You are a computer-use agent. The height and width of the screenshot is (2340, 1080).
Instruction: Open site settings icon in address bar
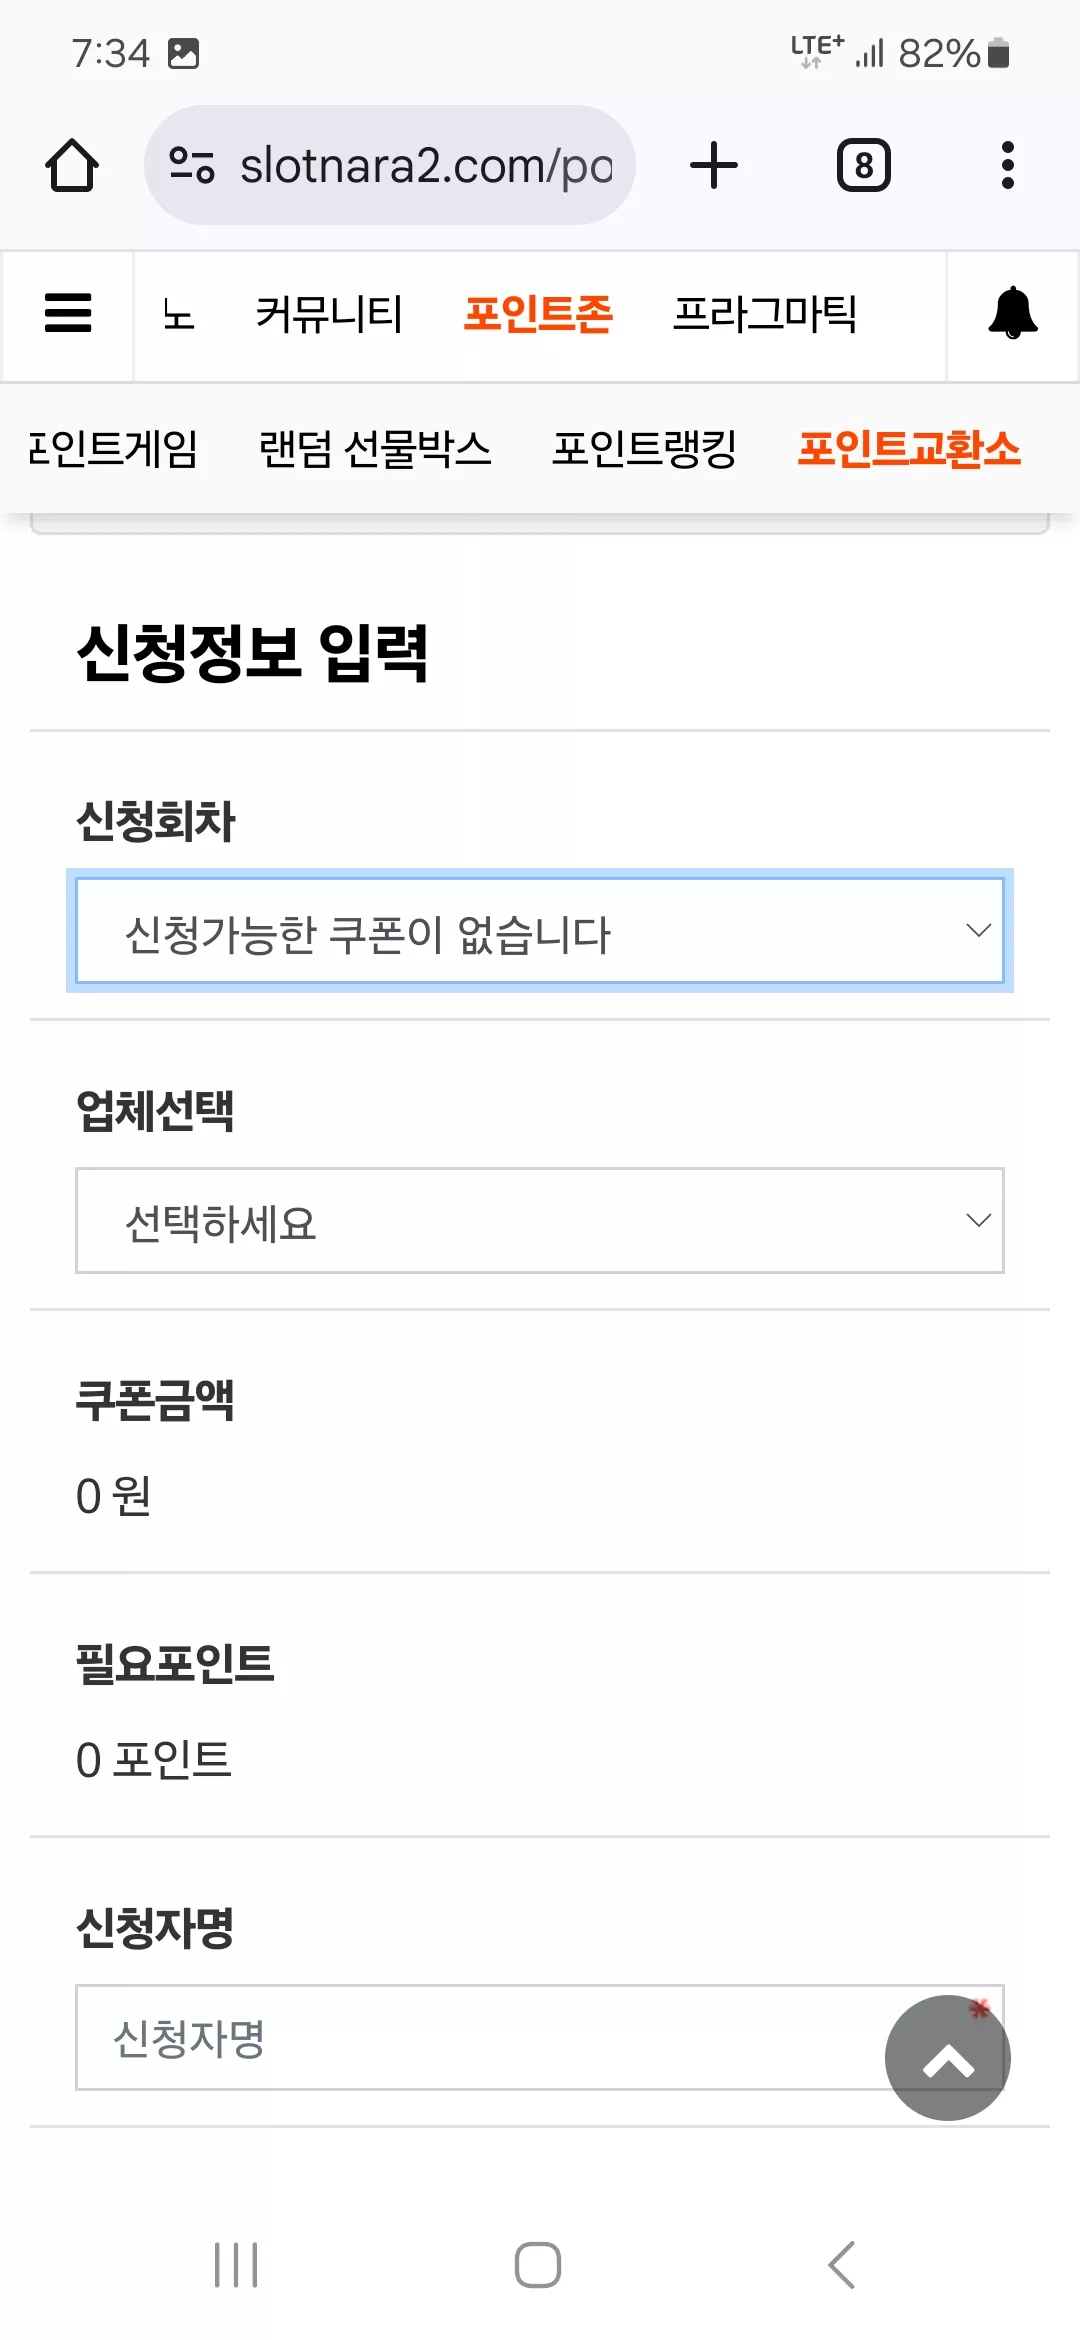(192, 165)
